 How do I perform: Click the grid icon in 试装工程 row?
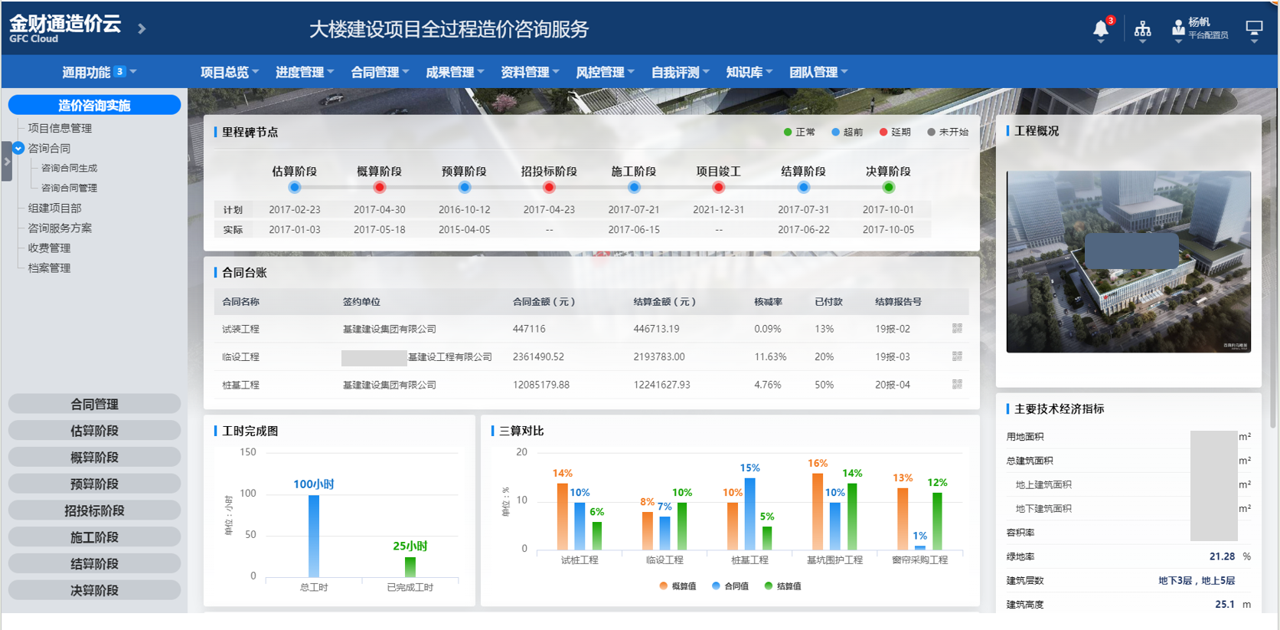(x=957, y=329)
